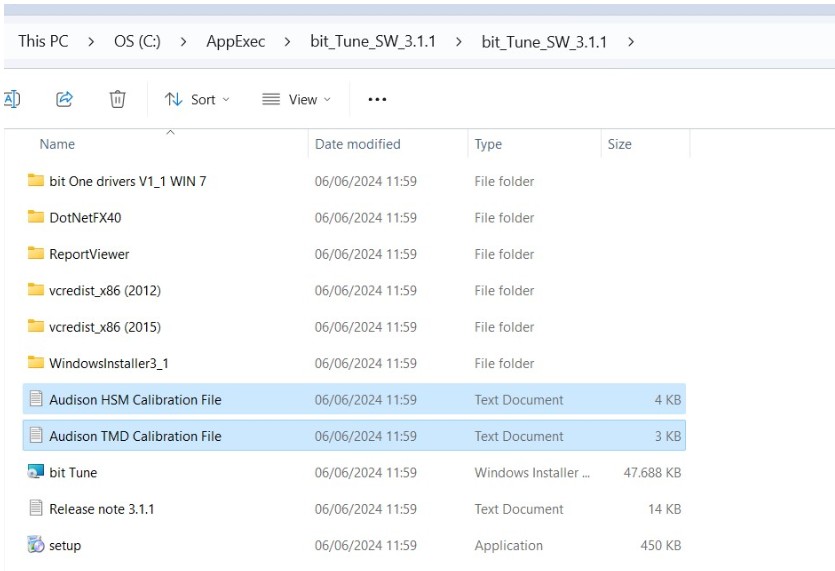Select Audison HSM Calibration File name

tap(135, 399)
